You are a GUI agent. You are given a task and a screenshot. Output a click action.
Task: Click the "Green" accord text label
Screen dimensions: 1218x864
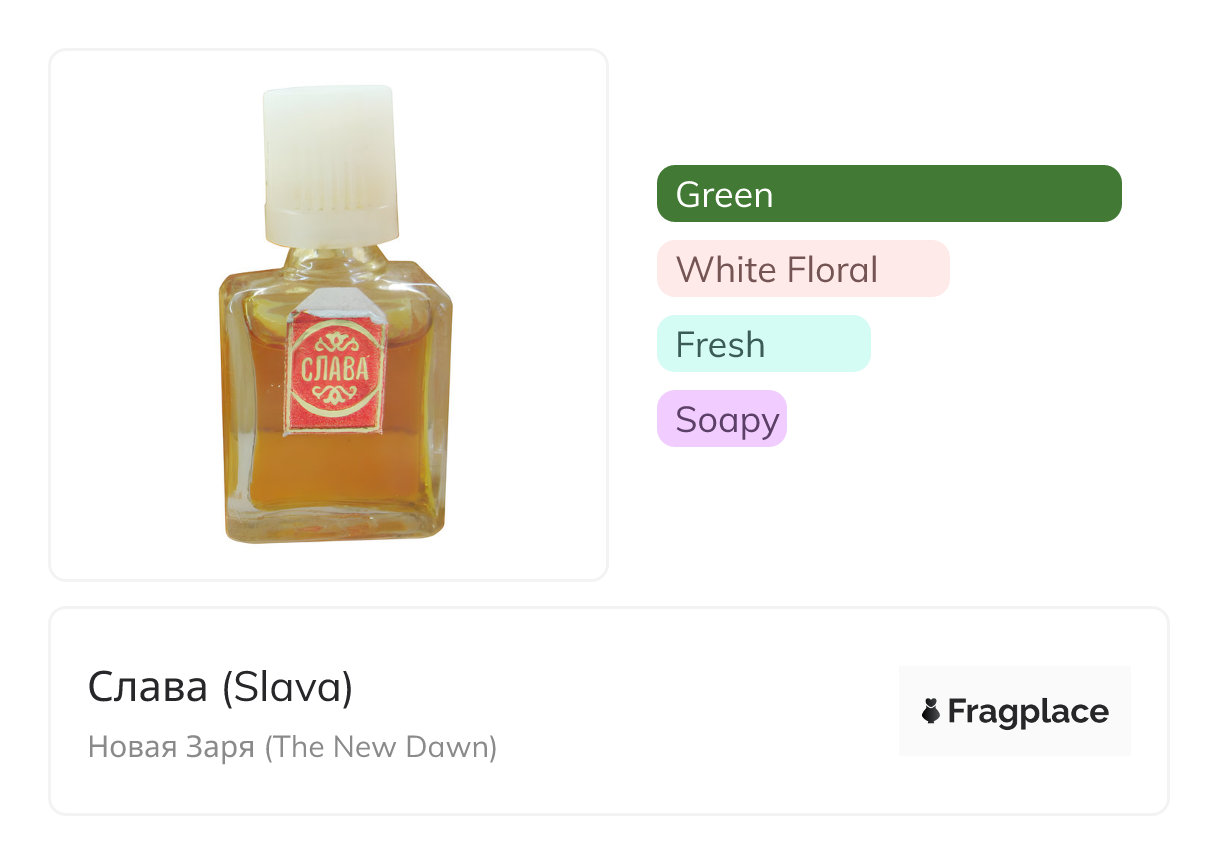(724, 195)
